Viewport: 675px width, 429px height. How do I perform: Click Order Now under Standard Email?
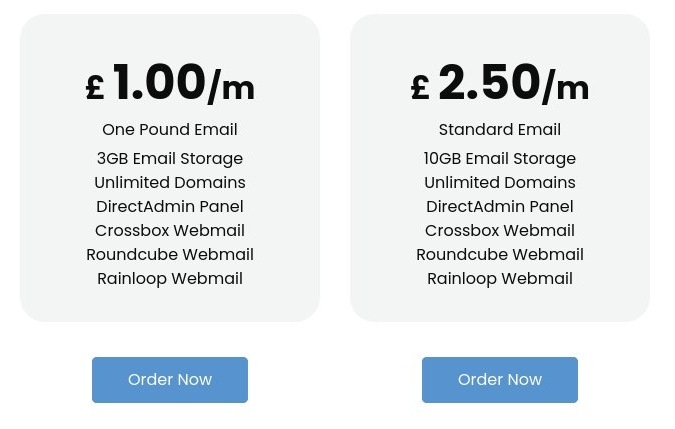coord(500,380)
